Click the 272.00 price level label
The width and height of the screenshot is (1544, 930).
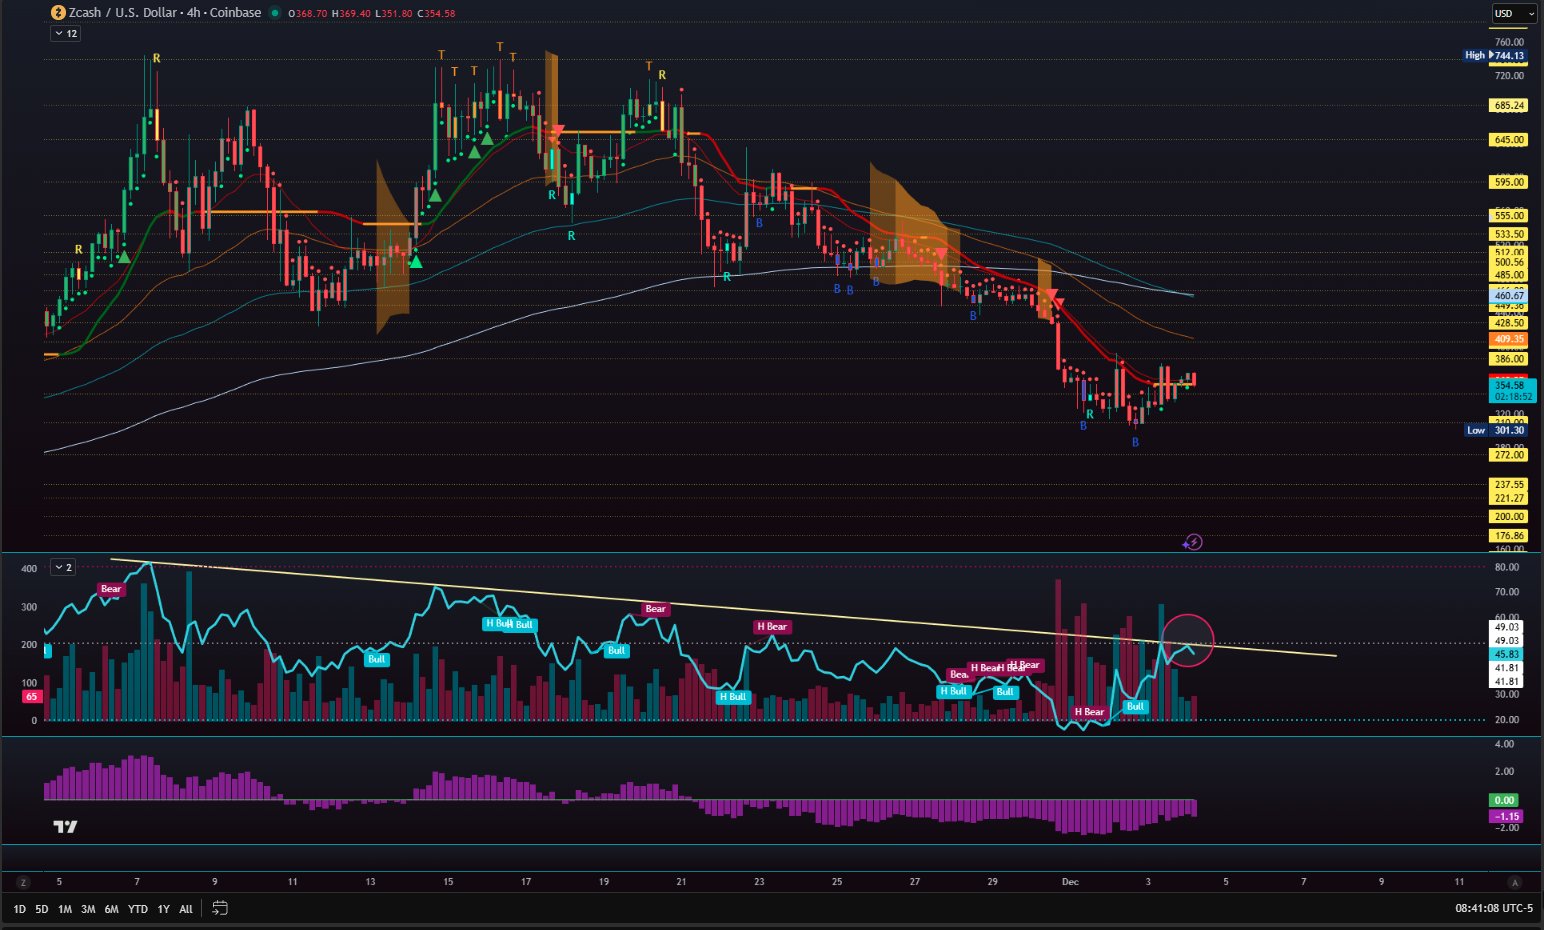(1509, 455)
